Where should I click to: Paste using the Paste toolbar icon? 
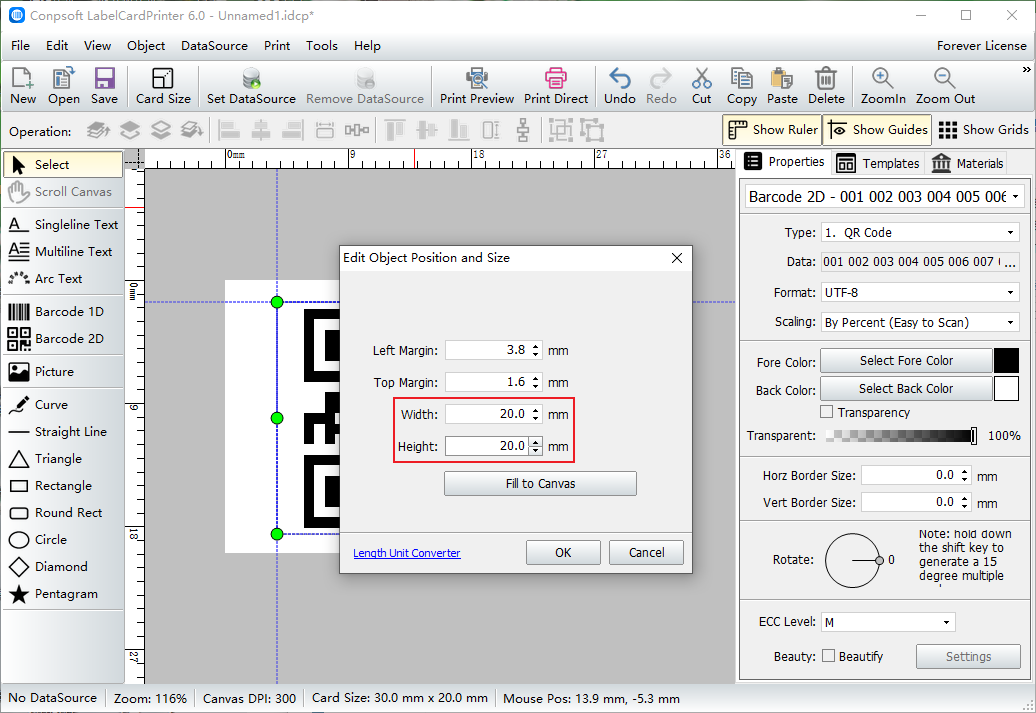[x=782, y=86]
